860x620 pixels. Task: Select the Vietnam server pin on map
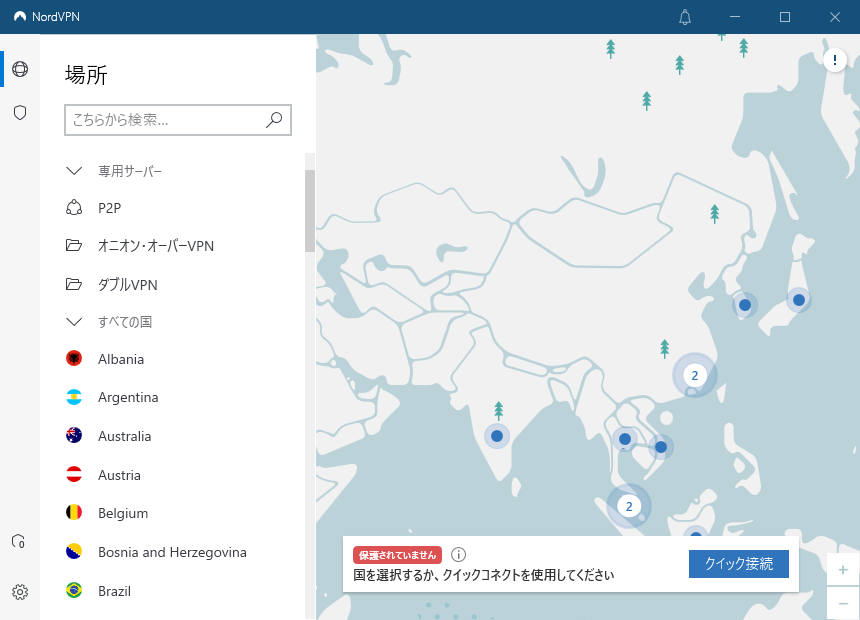[661, 447]
